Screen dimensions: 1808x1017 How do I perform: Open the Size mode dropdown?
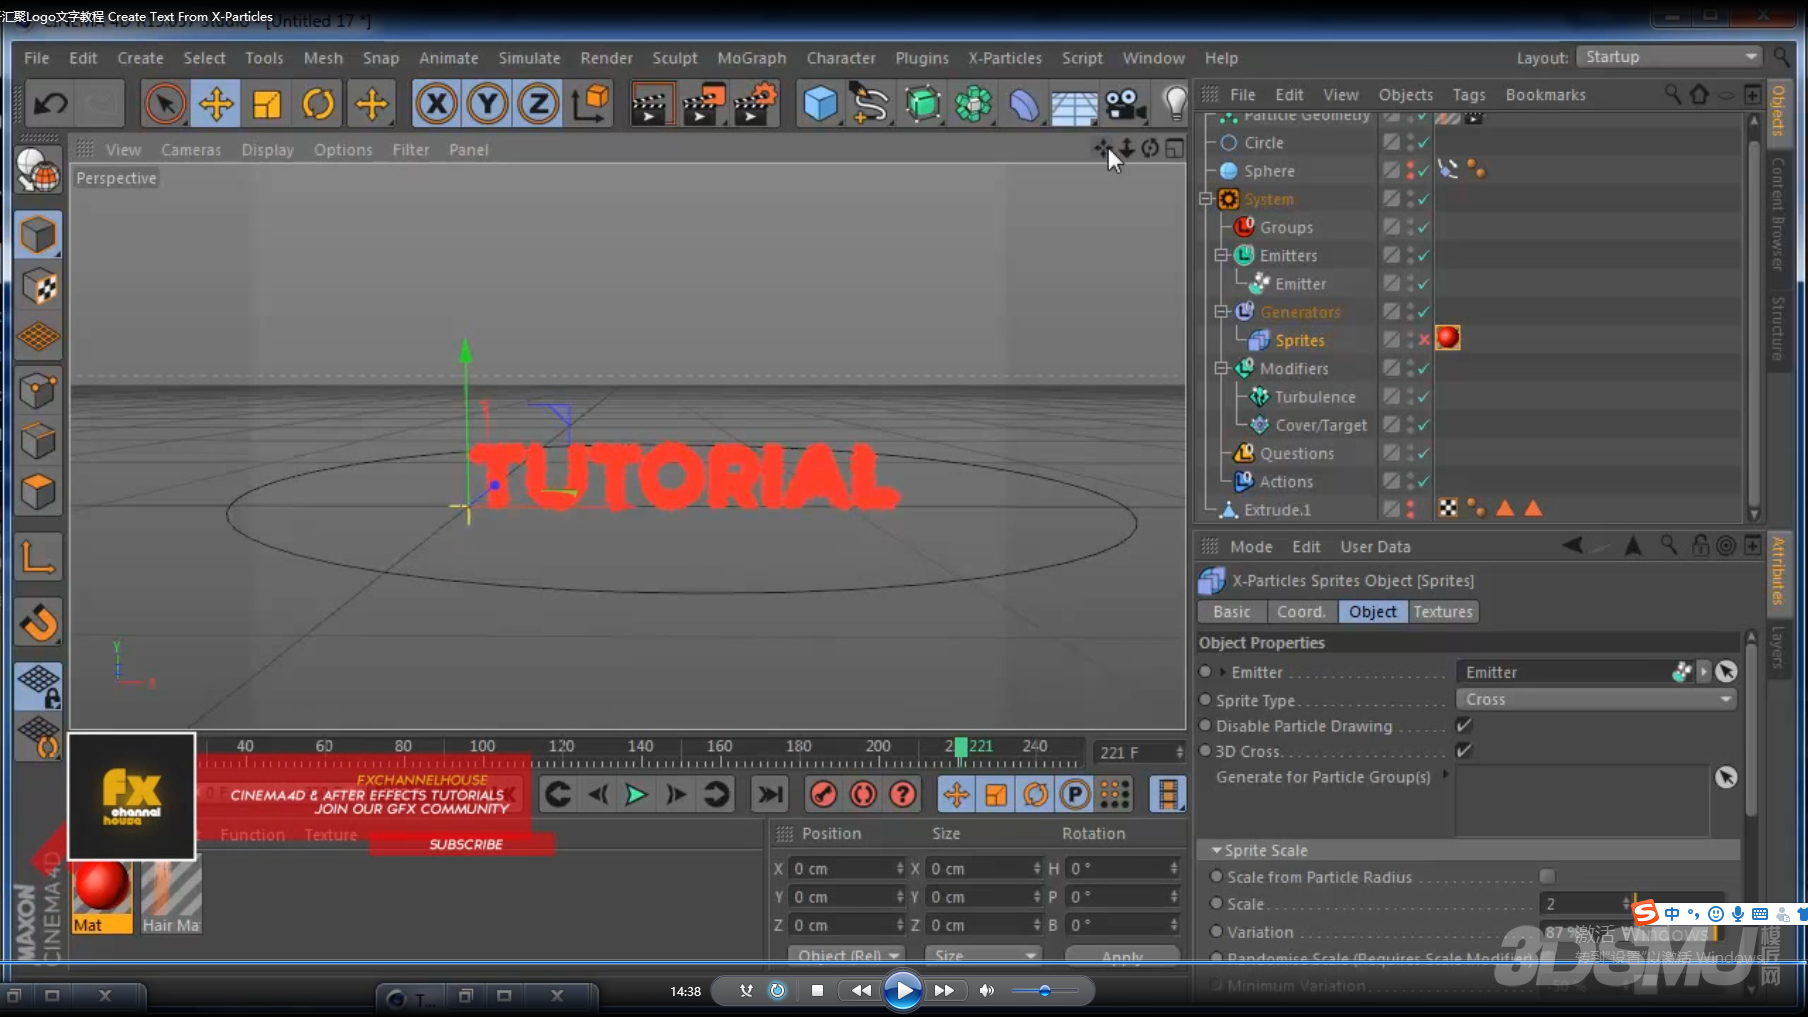point(984,956)
